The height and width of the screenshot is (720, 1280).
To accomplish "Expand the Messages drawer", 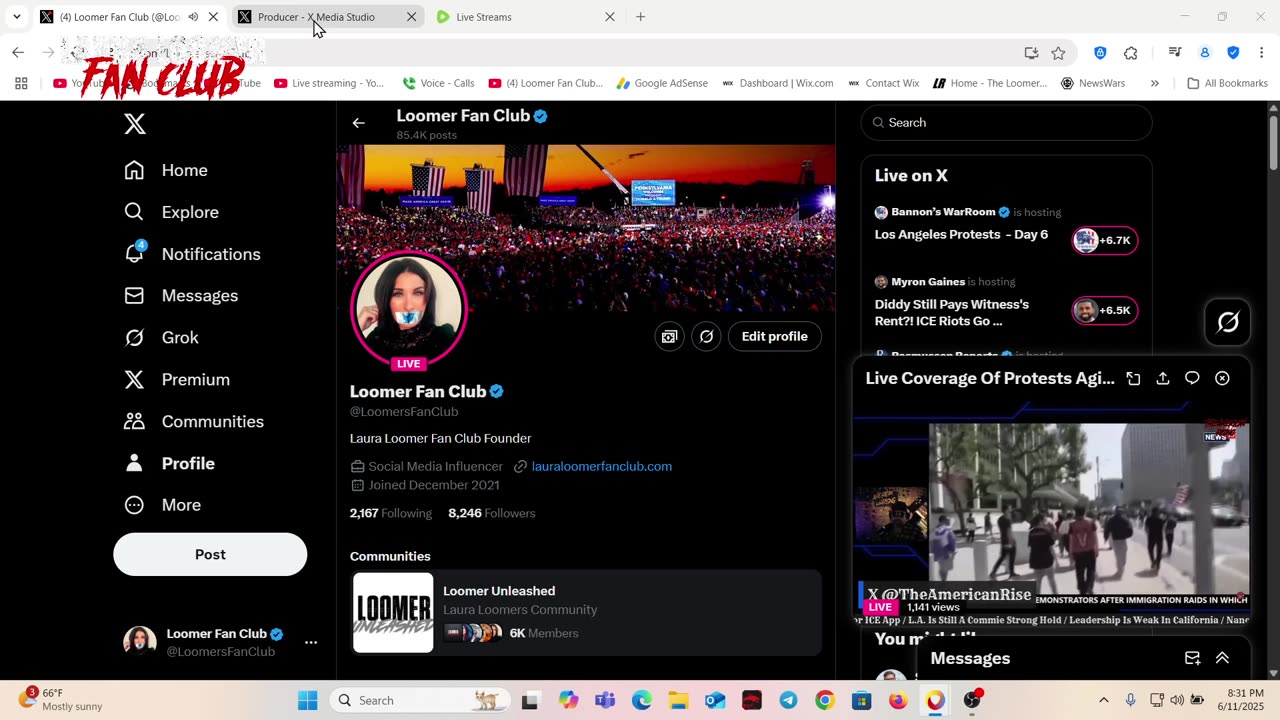I will pos(1222,658).
